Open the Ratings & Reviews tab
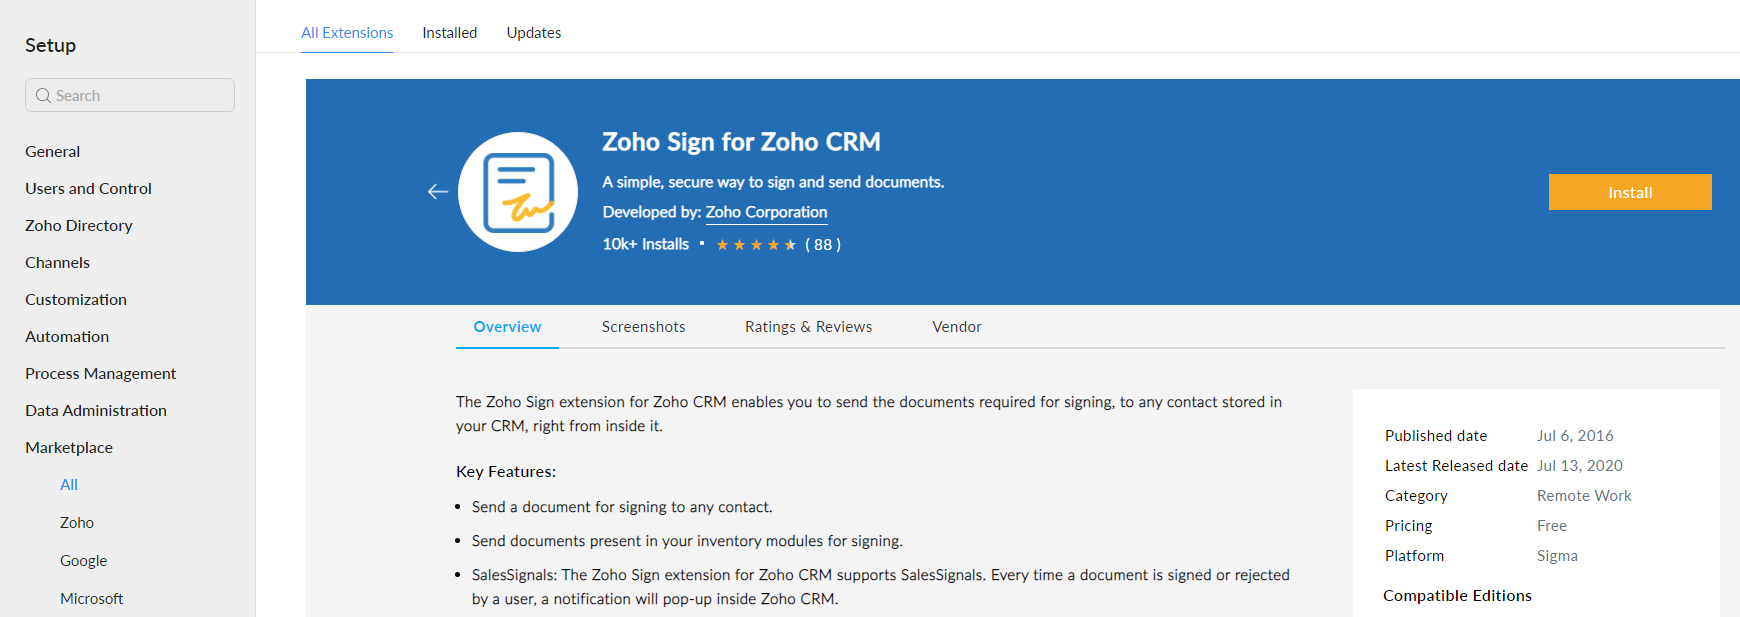Screen dimensions: 1740x617 tap(808, 327)
